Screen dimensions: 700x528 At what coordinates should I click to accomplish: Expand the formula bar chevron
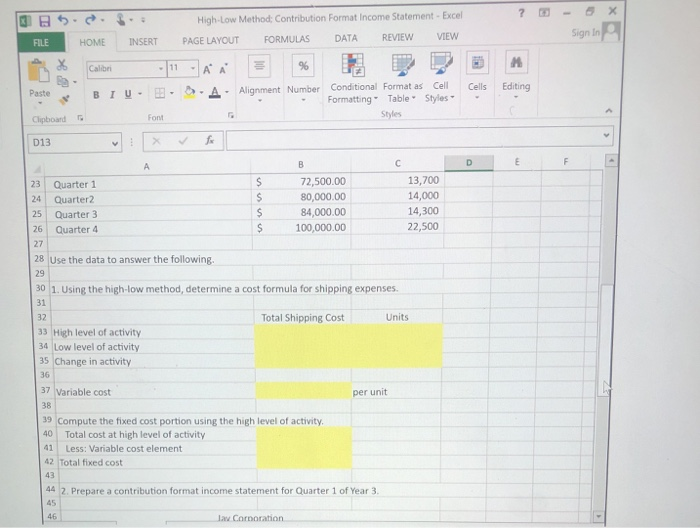coord(606,135)
